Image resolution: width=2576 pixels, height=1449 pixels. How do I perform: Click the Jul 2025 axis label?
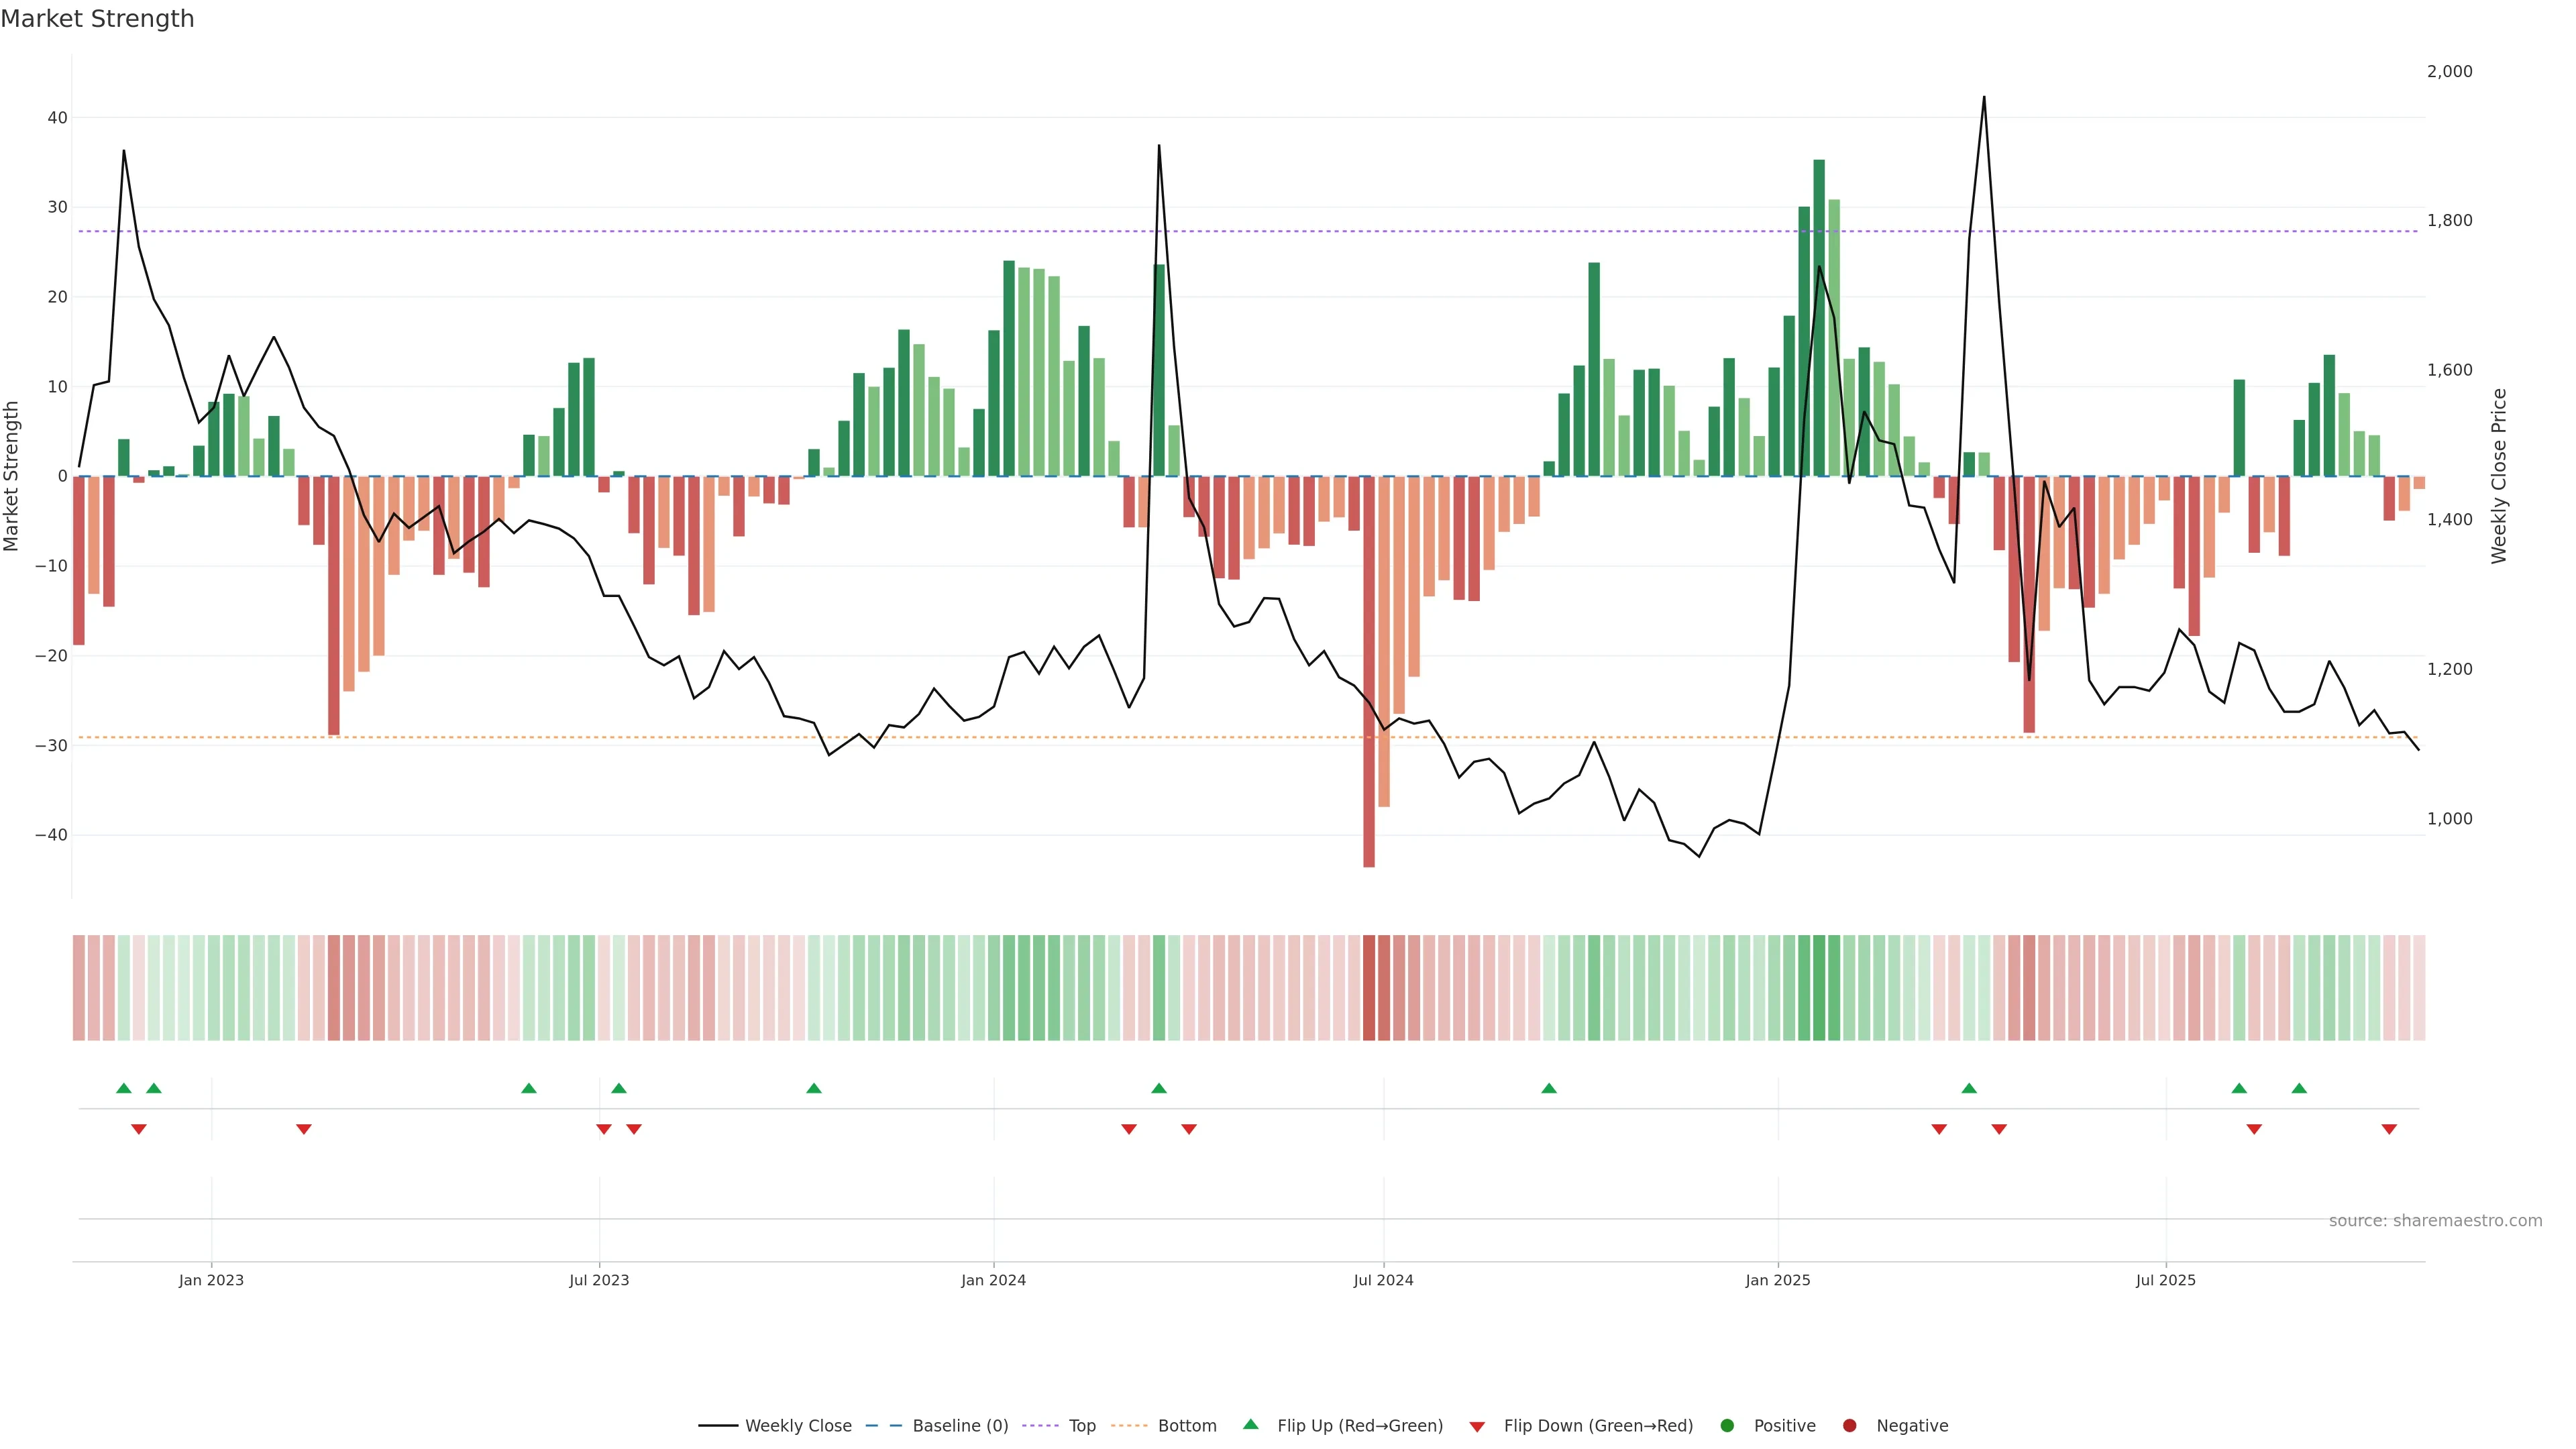(2165, 1280)
